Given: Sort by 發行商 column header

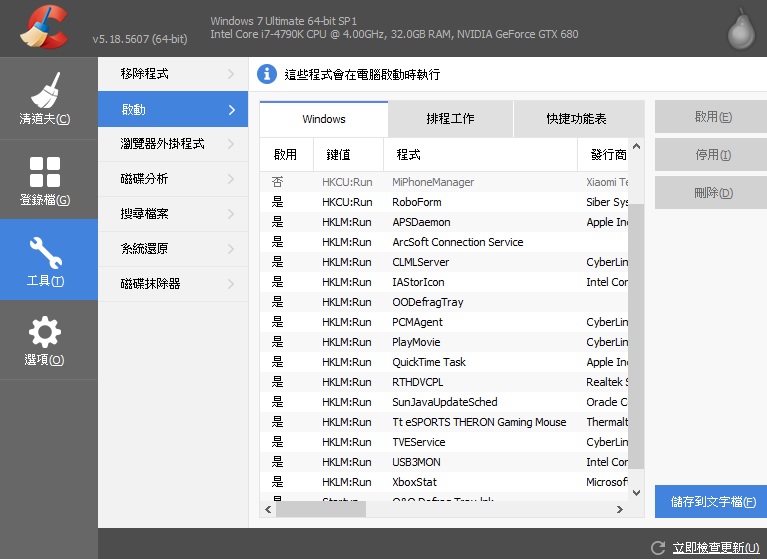Looking at the screenshot, I should point(603,155).
